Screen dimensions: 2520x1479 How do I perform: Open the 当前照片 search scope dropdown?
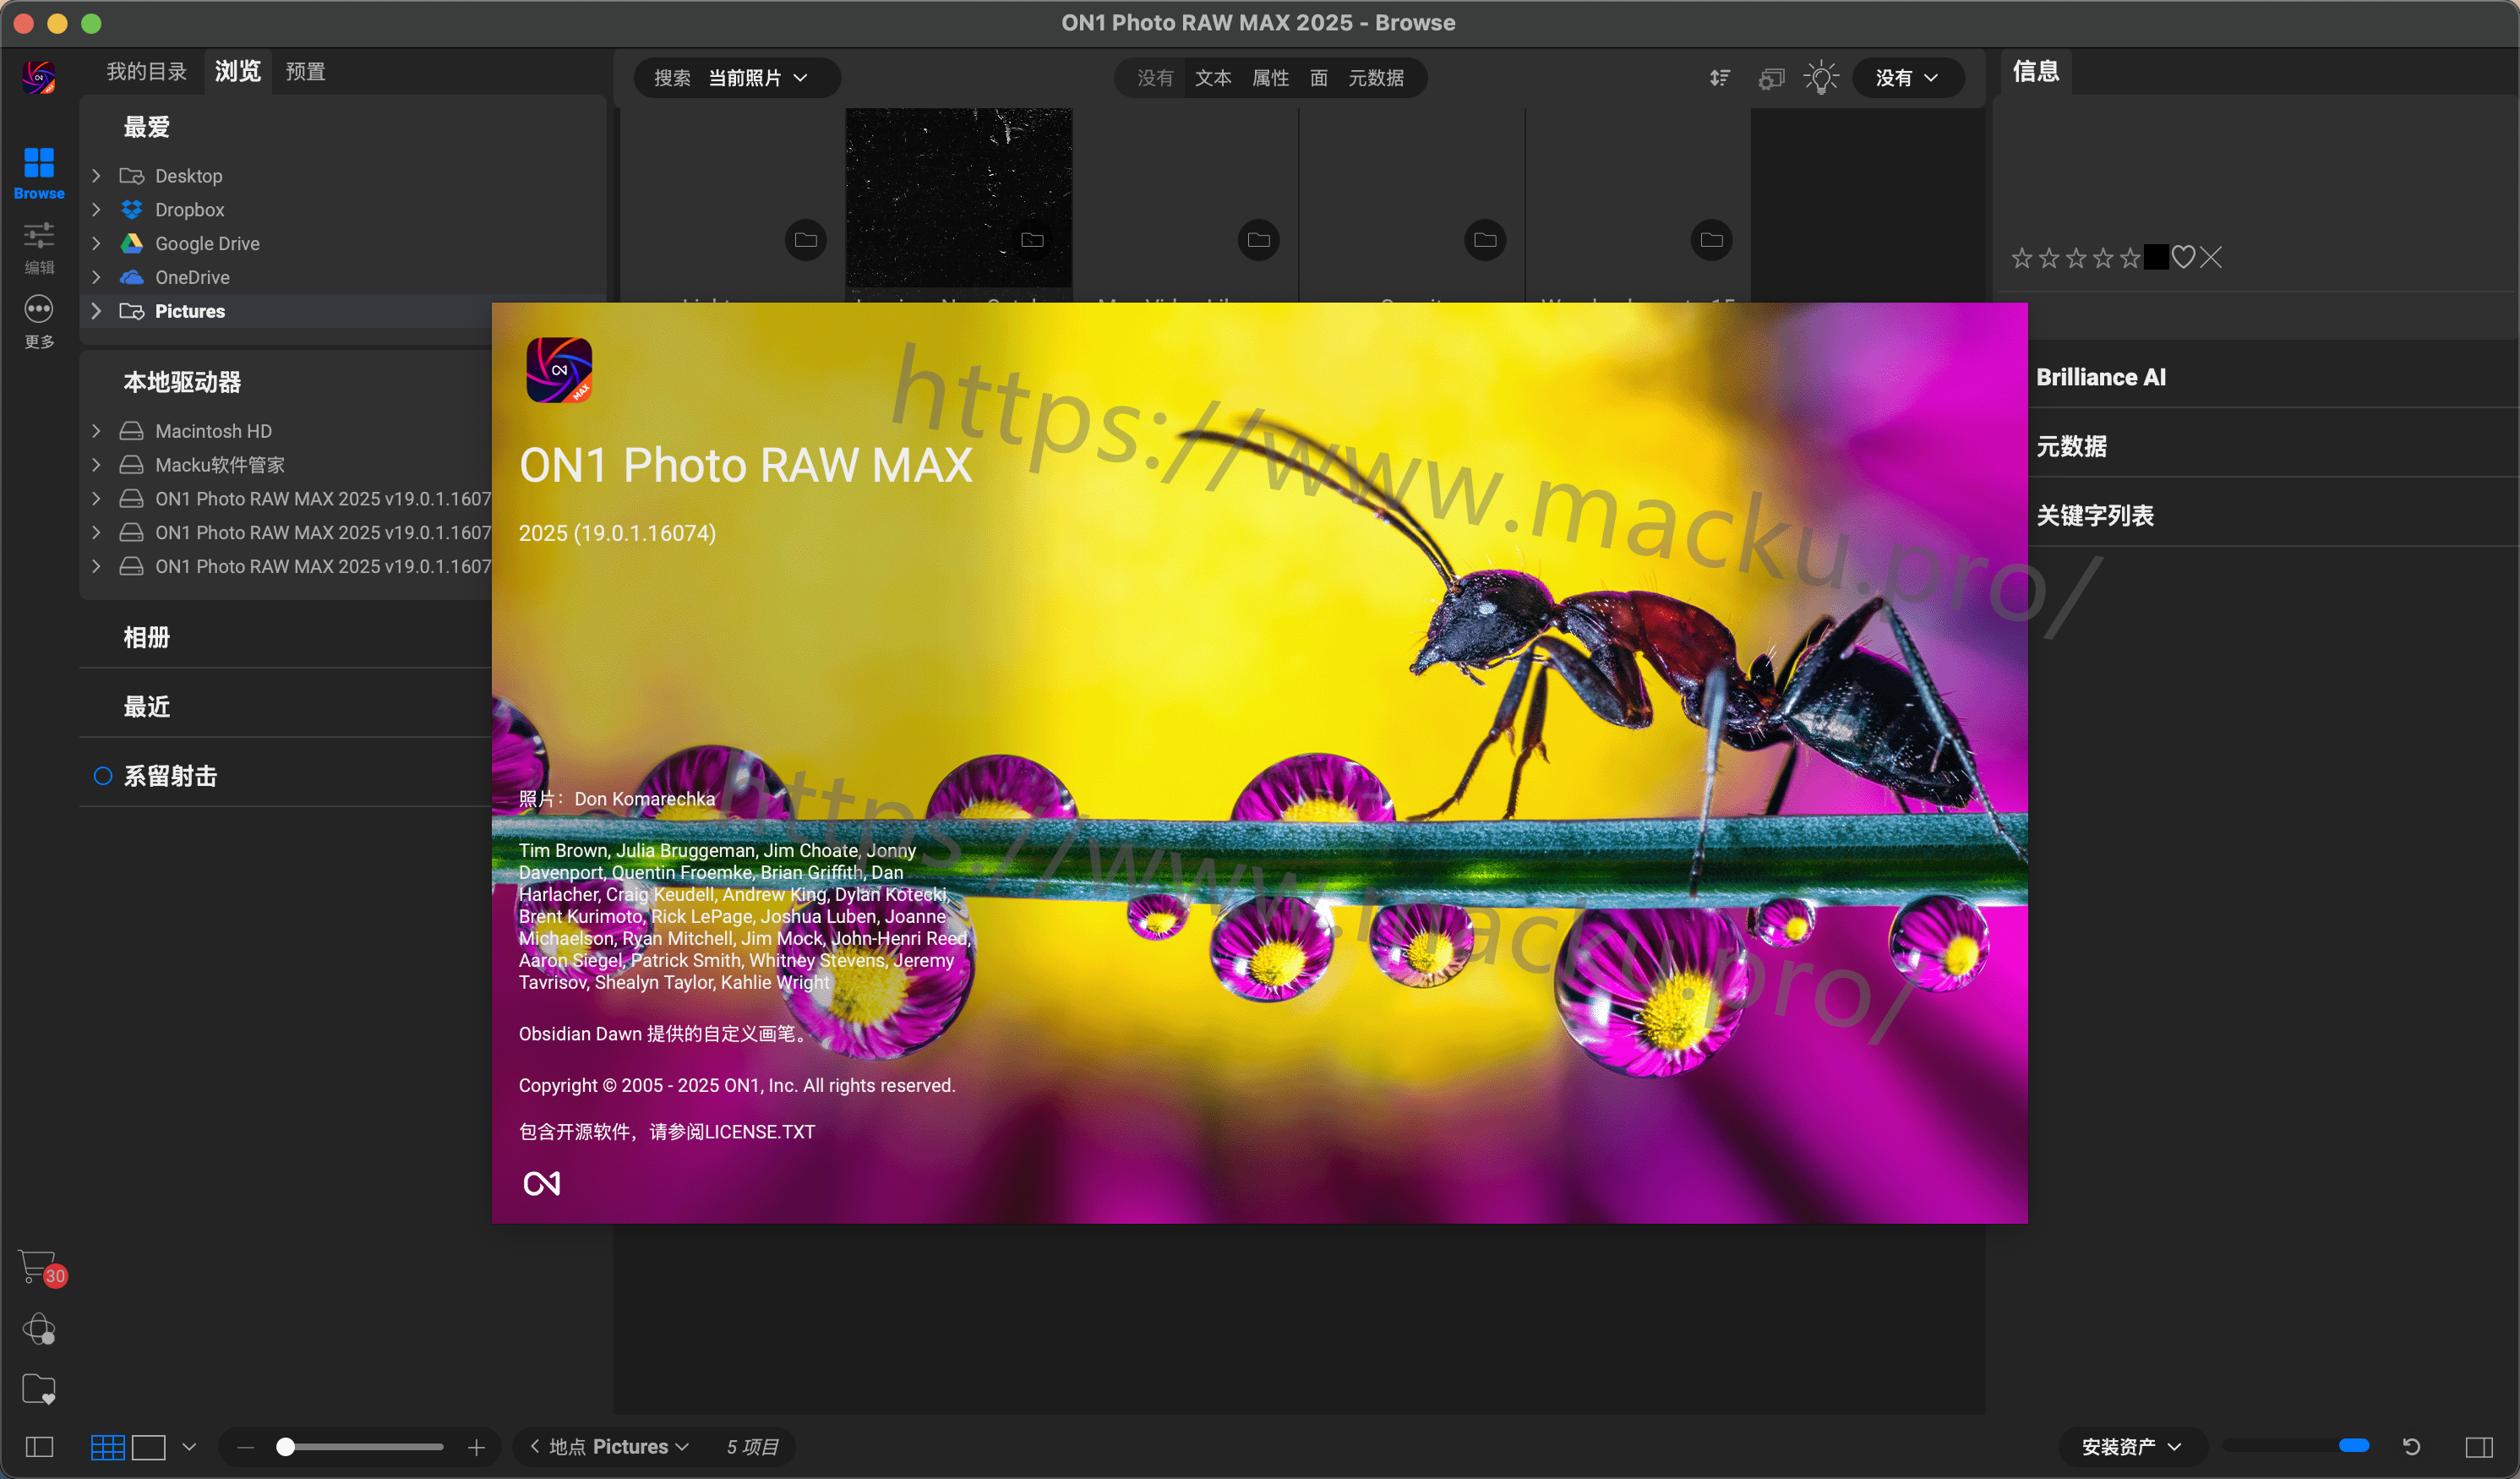pyautogui.click(x=758, y=78)
